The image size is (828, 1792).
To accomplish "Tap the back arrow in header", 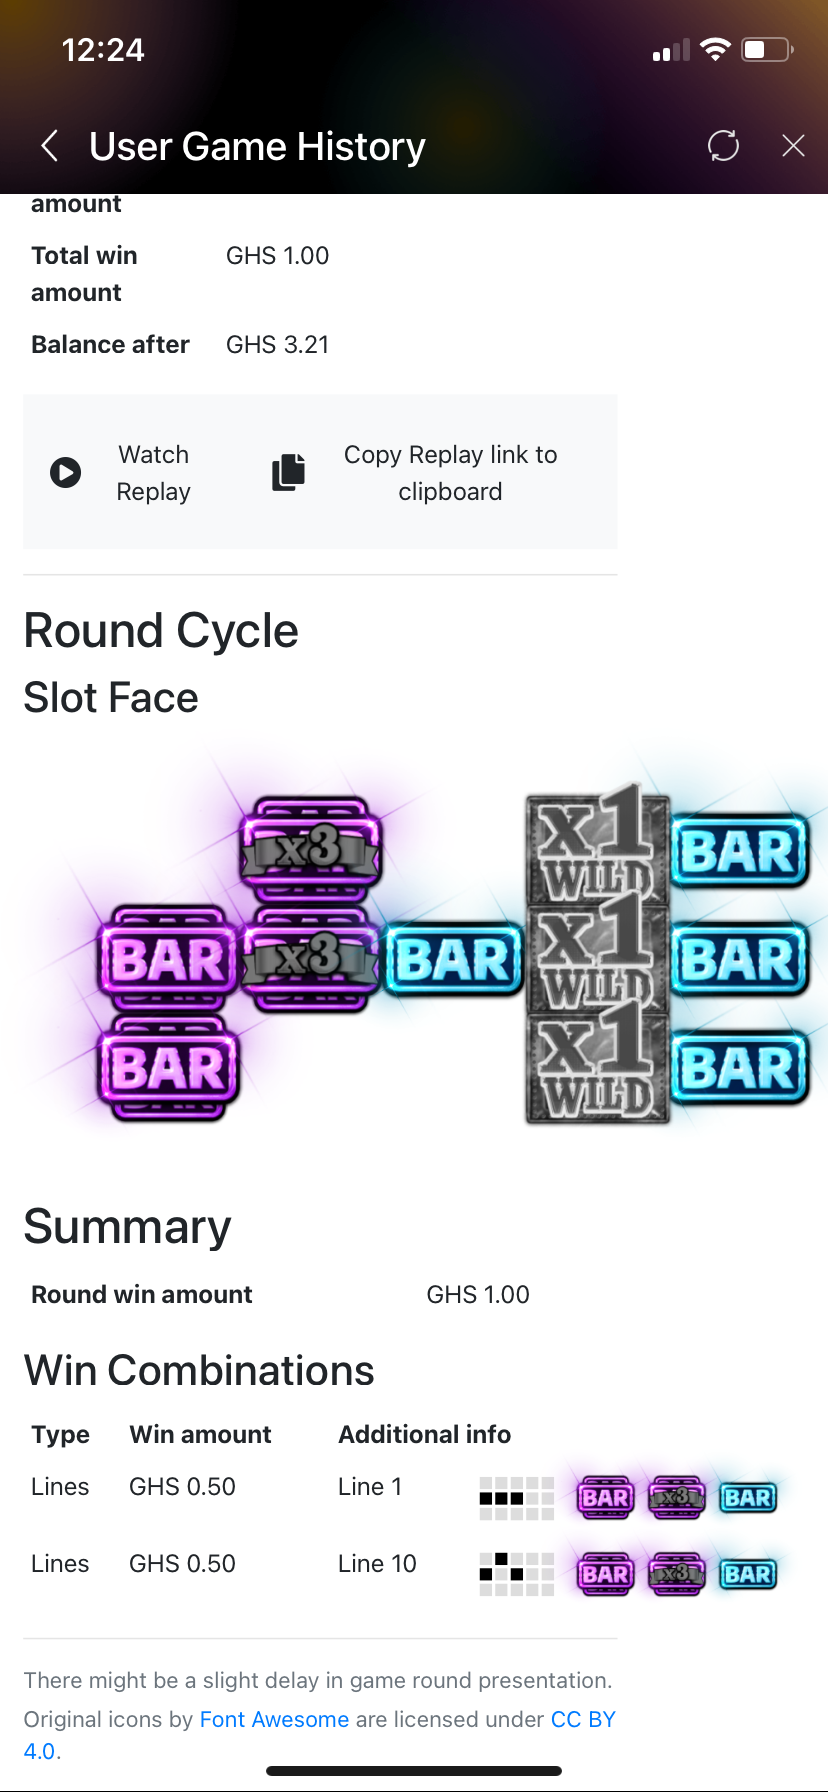I will pos(49,146).
